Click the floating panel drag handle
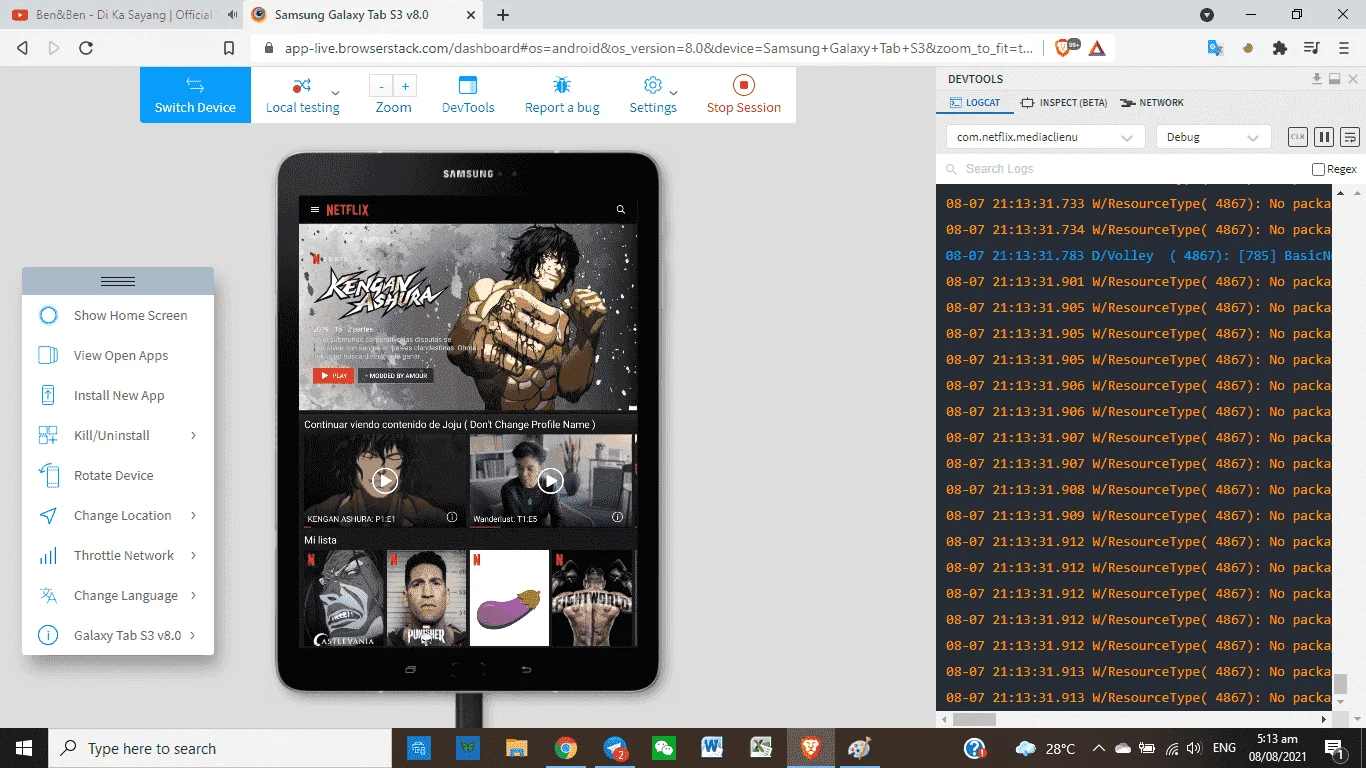Screen dimensions: 1366x768 118,281
